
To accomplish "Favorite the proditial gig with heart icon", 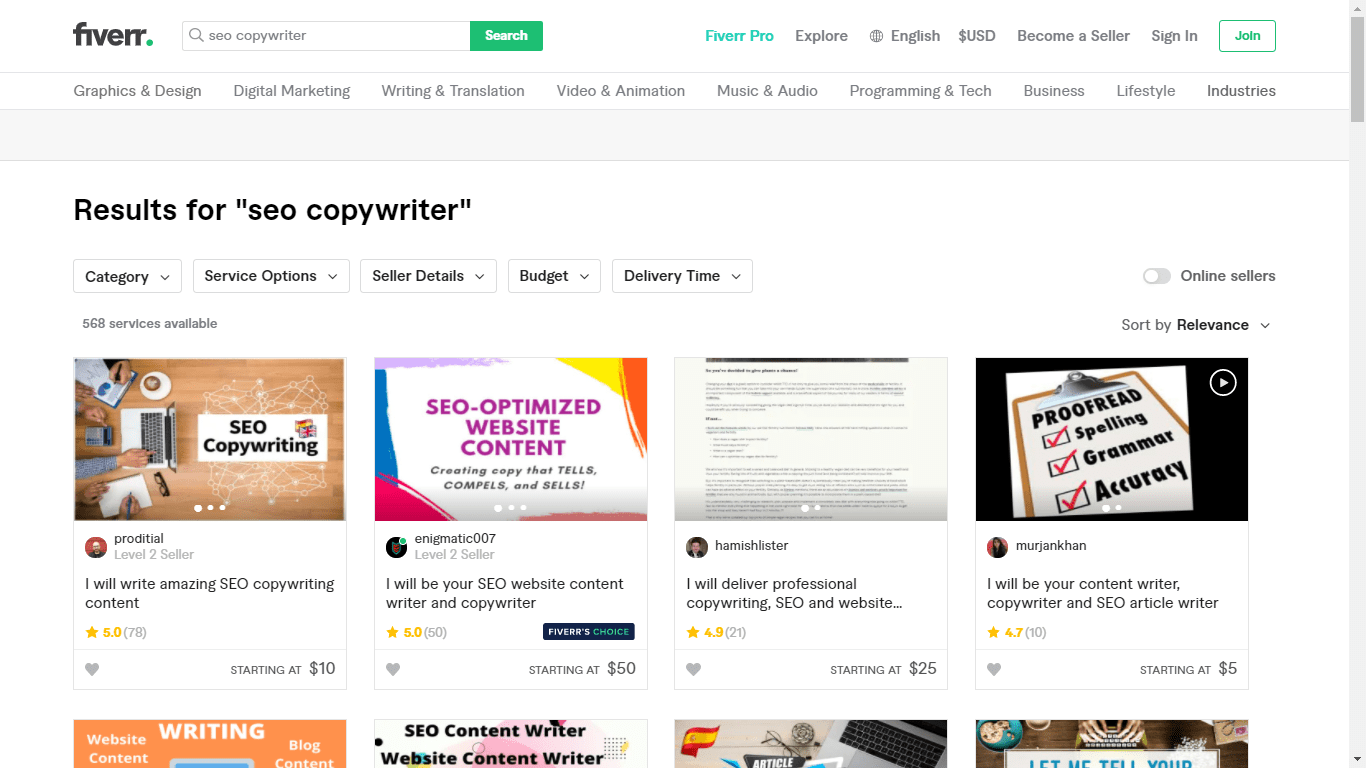I will click(92, 669).
